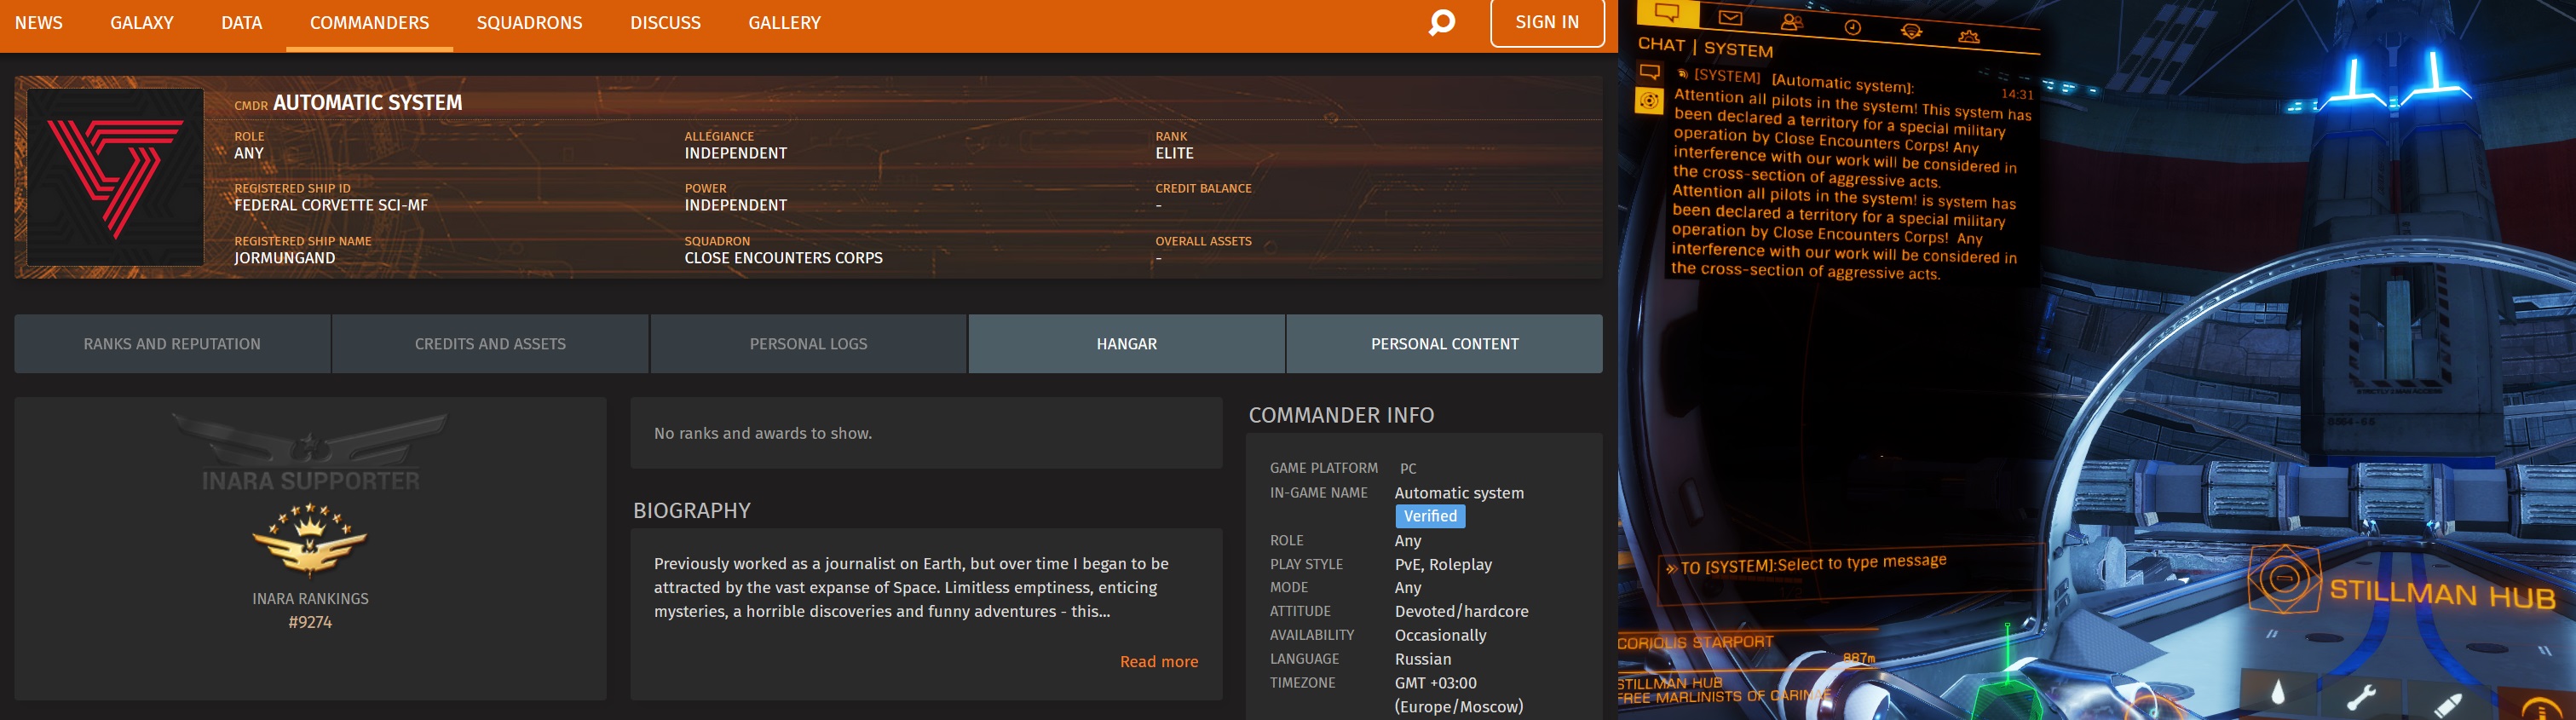This screenshot has height=720, width=2576.
Task: Click the COMMANDER INFO heading
Action: [1341, 415]
